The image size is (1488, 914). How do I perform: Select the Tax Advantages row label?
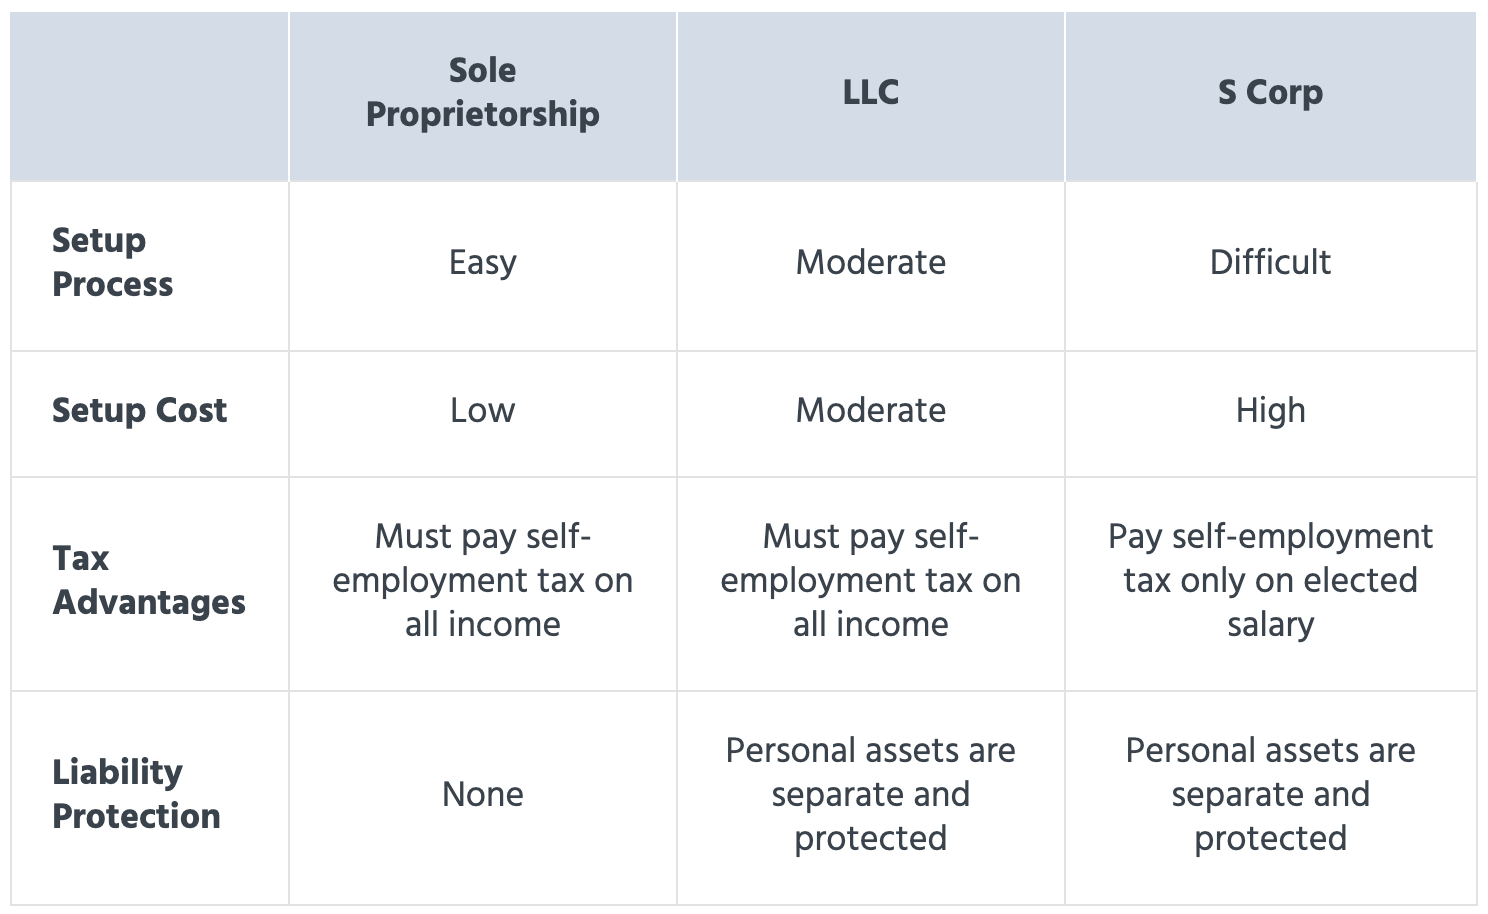pyautogui.click(x=150, y=581)
